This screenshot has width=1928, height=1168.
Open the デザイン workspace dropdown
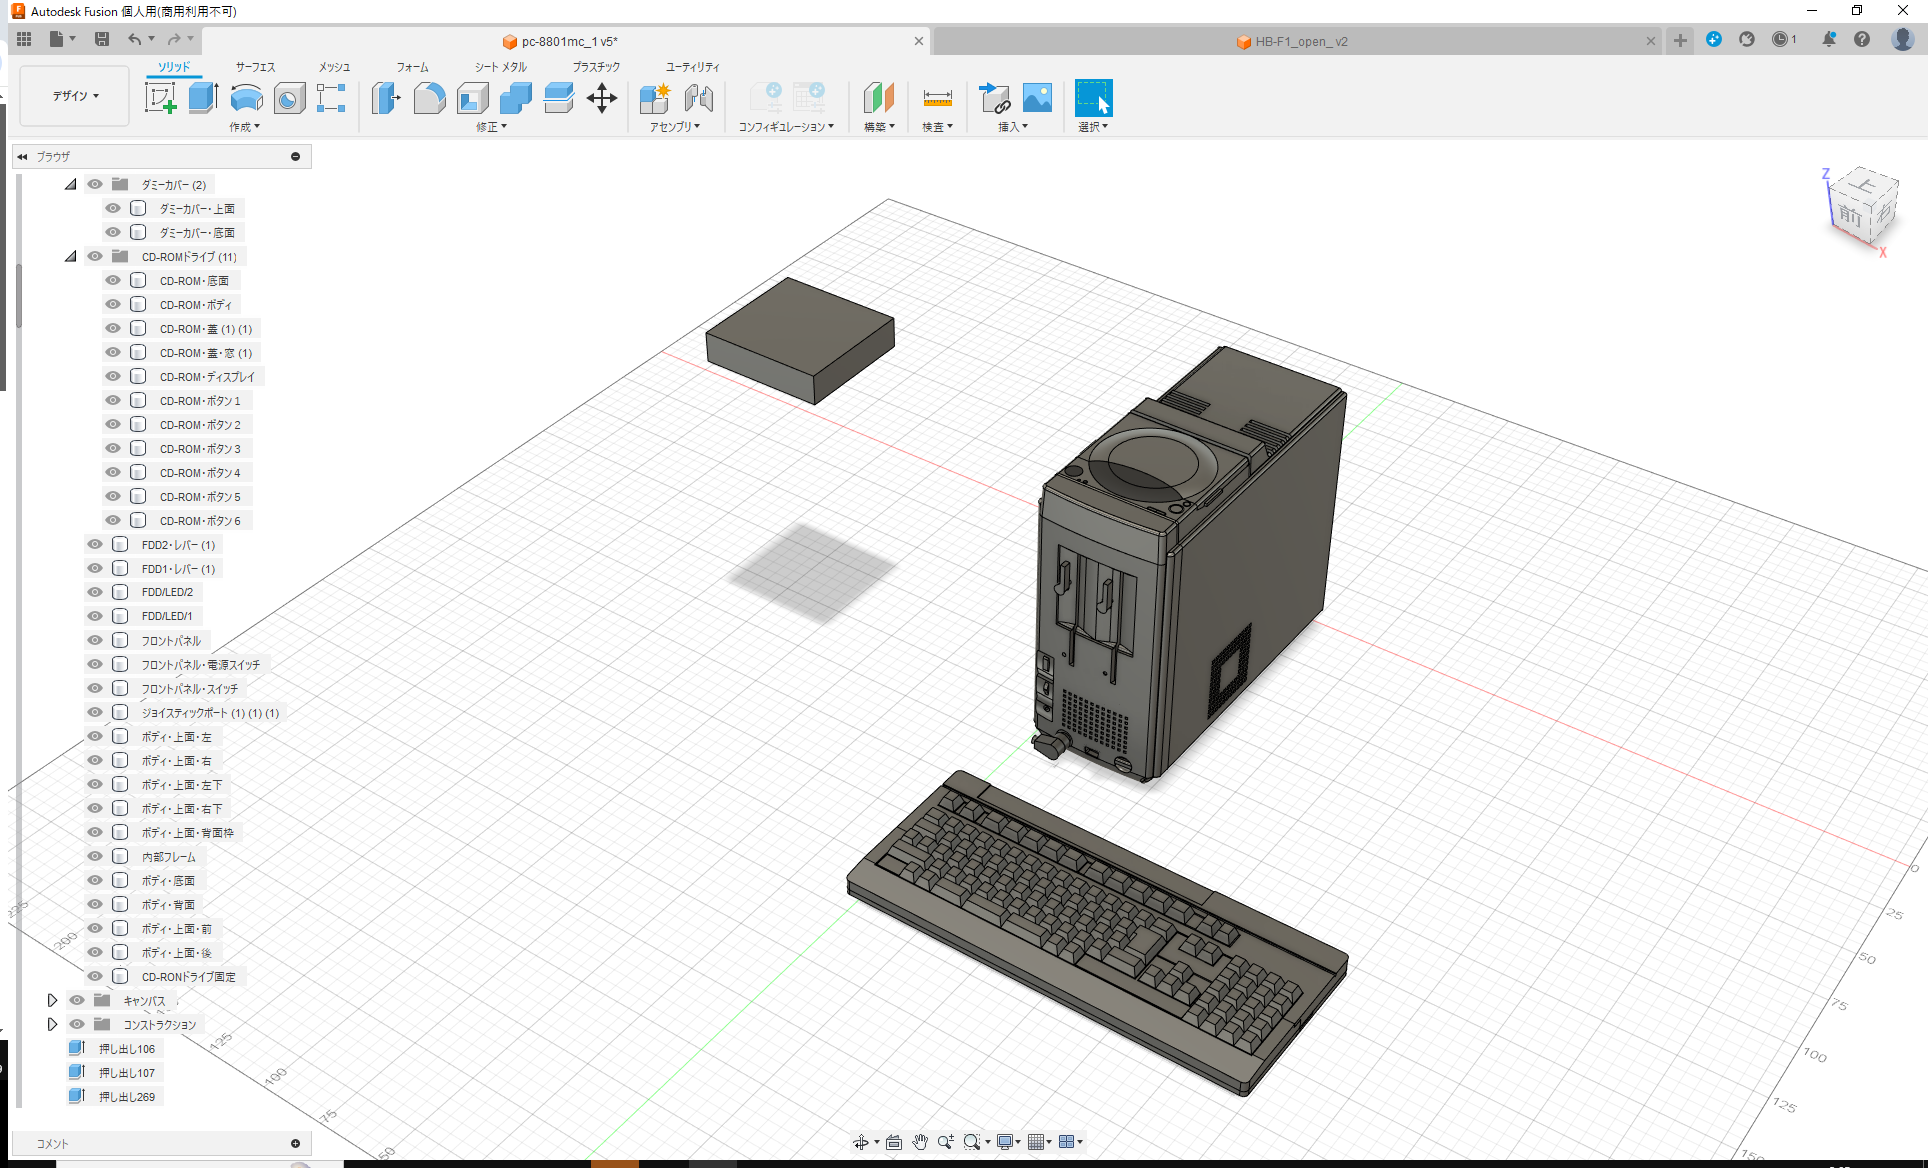coord(73,96)
